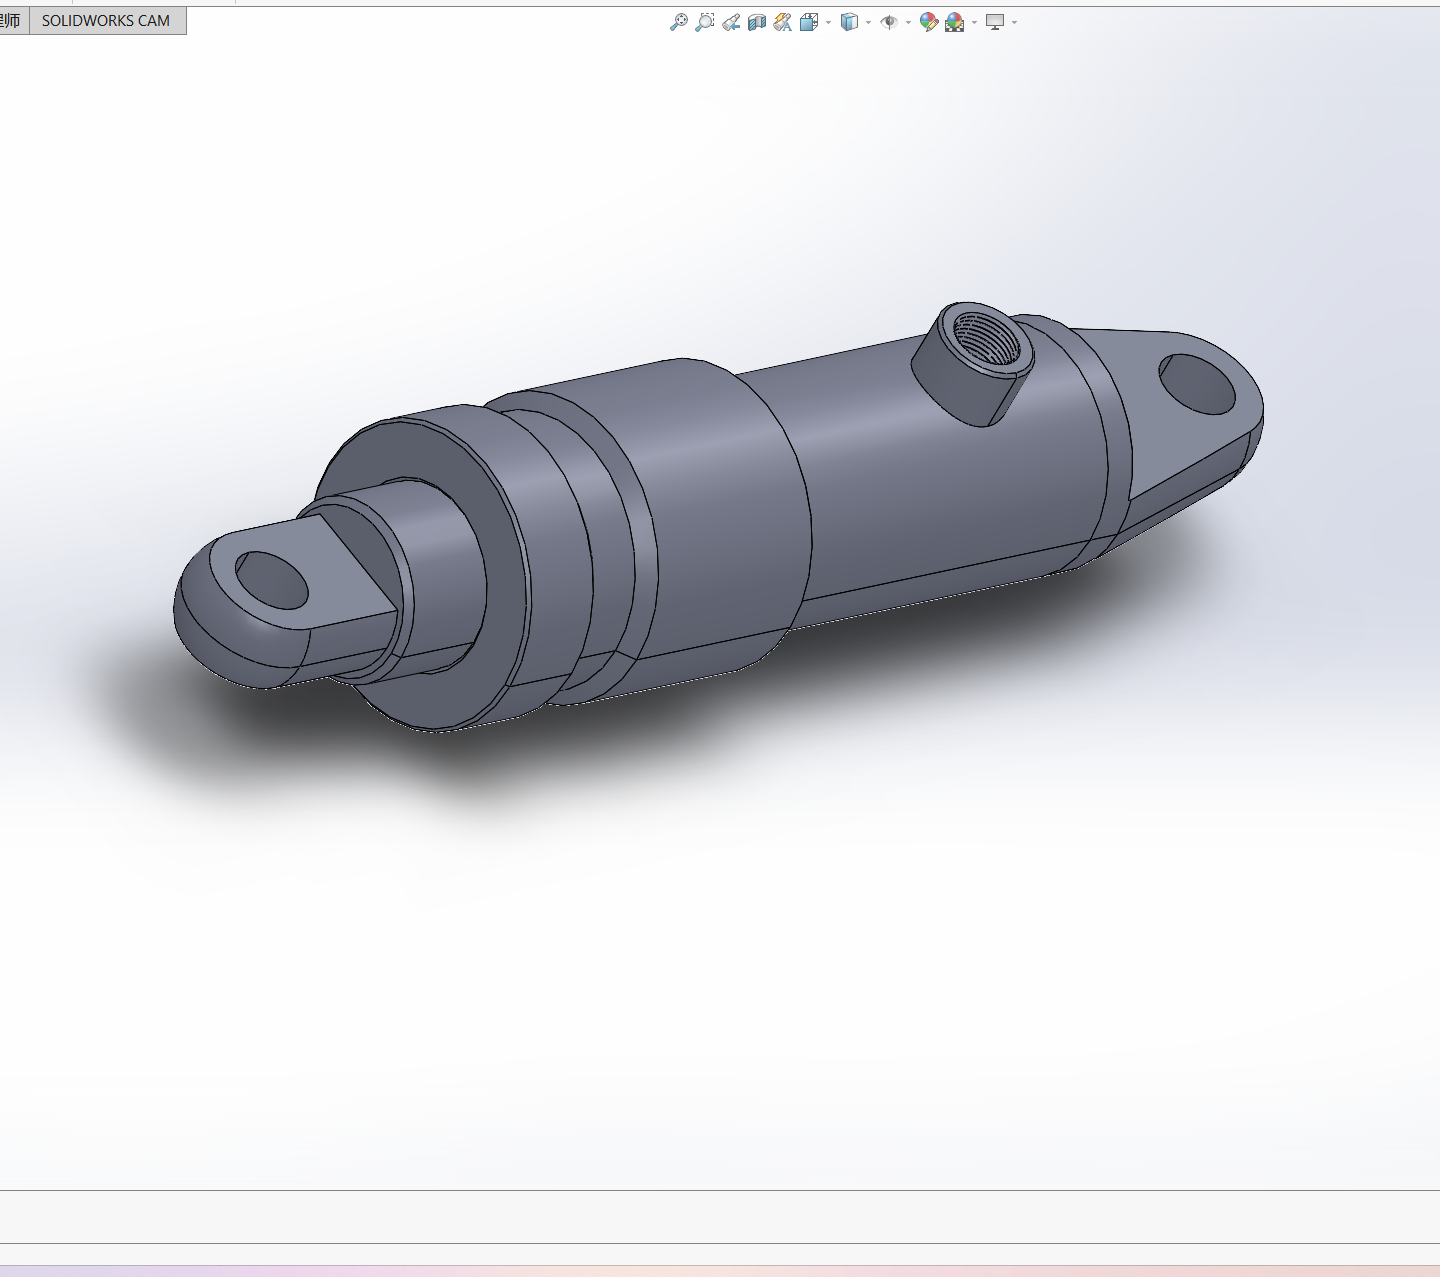
Task: Activate the Zoom to Area tool
Action: (705, 22)
